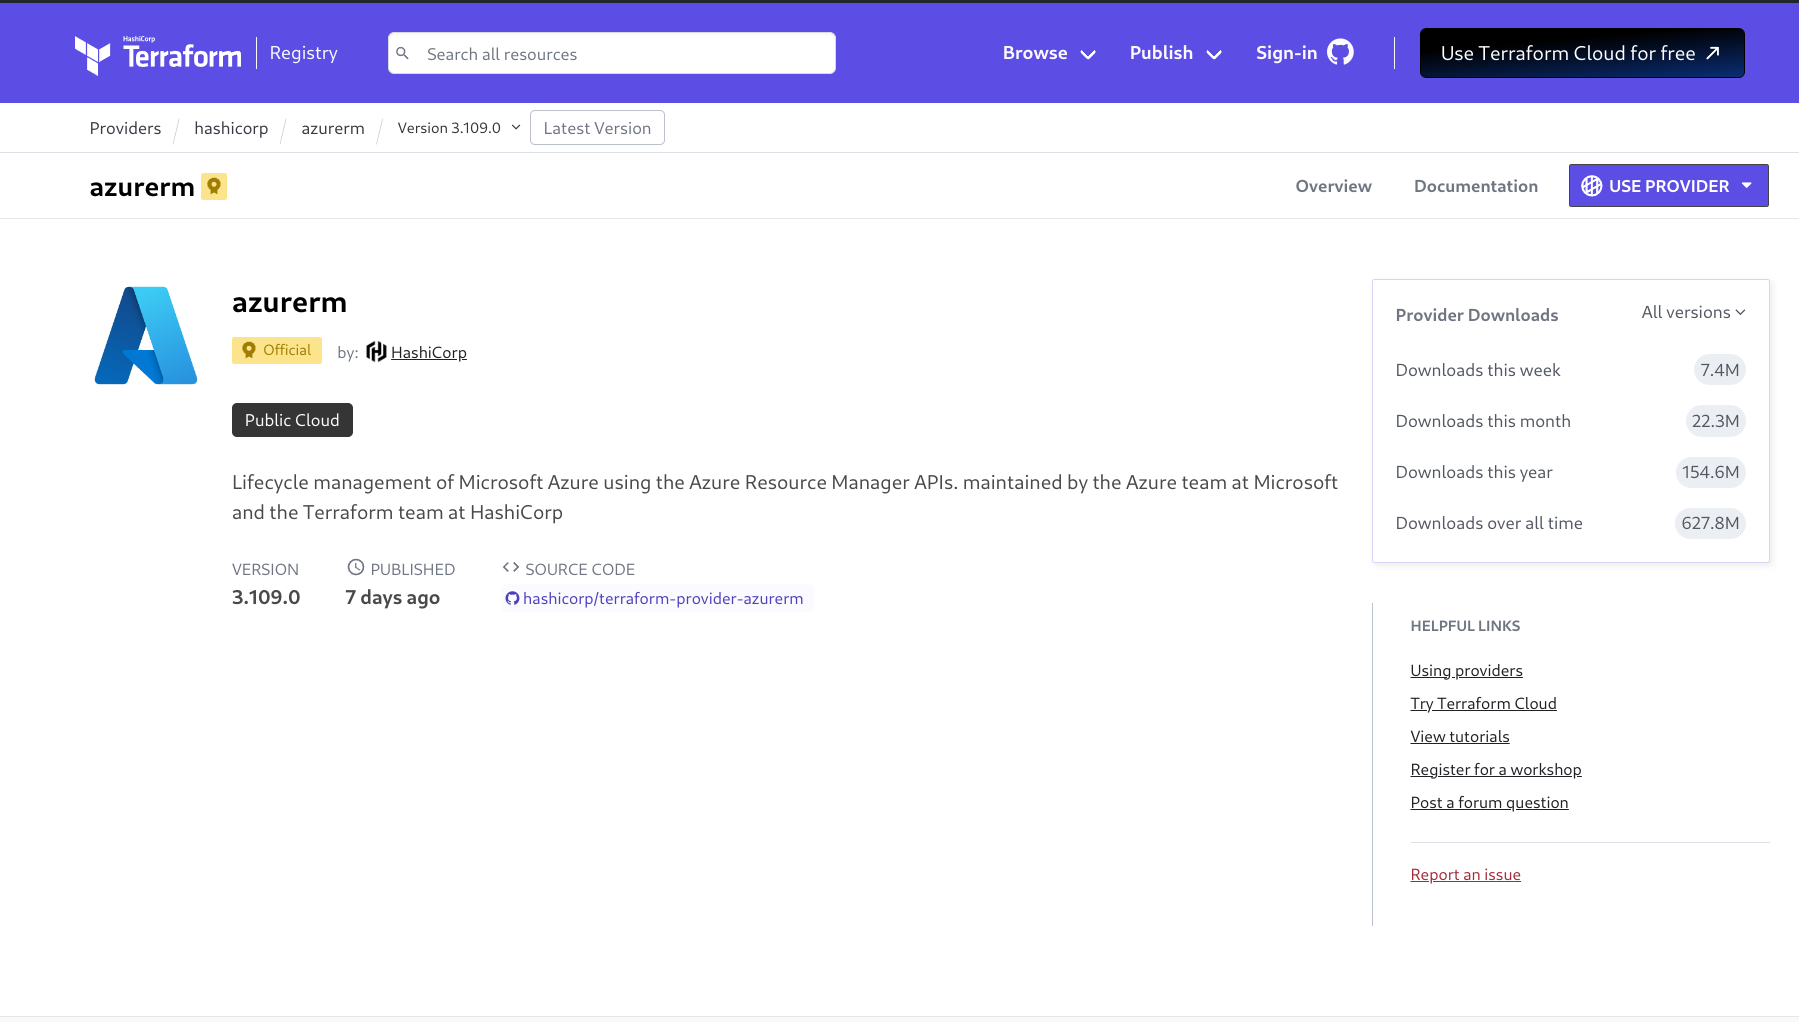
Task: Click the Official badge label
Action: pyautogui.click(x=277, y=350)
